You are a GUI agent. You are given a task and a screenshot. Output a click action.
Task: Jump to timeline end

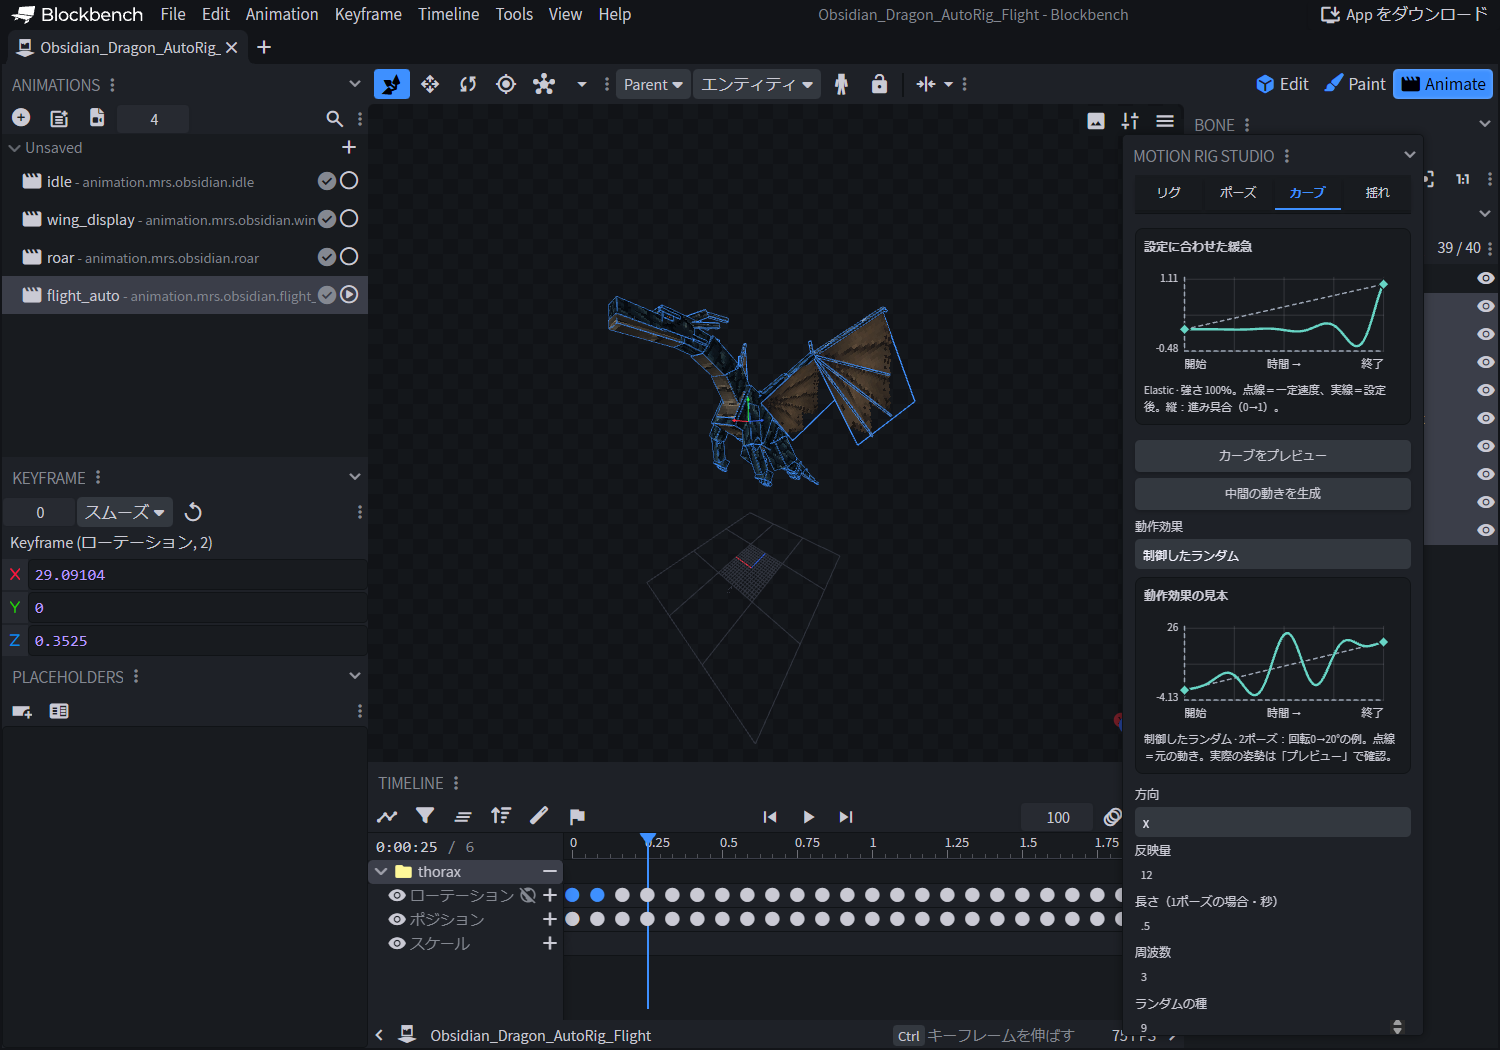click(x=846, y=817)
